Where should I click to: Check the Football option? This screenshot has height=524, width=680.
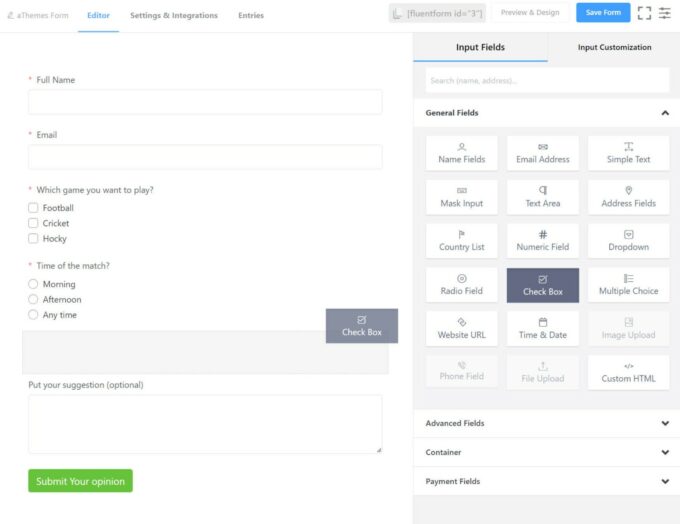click(x=33, y=208)
